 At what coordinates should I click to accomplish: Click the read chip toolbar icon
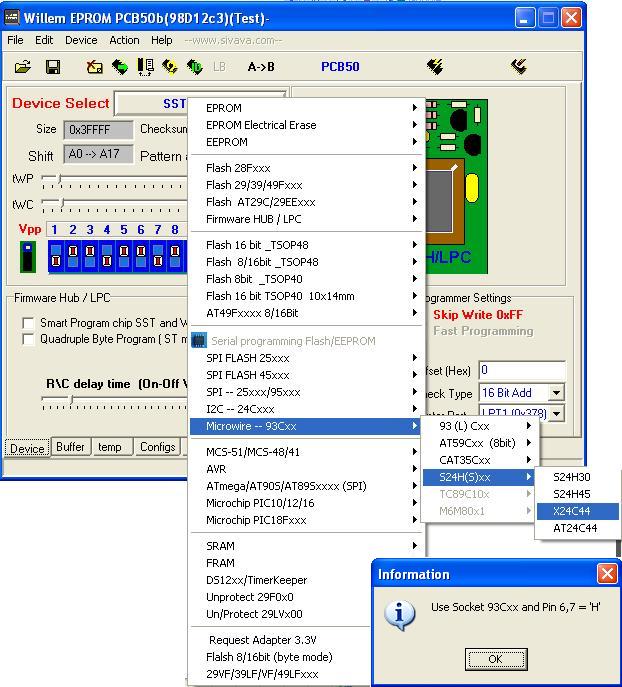coord(120,67)
